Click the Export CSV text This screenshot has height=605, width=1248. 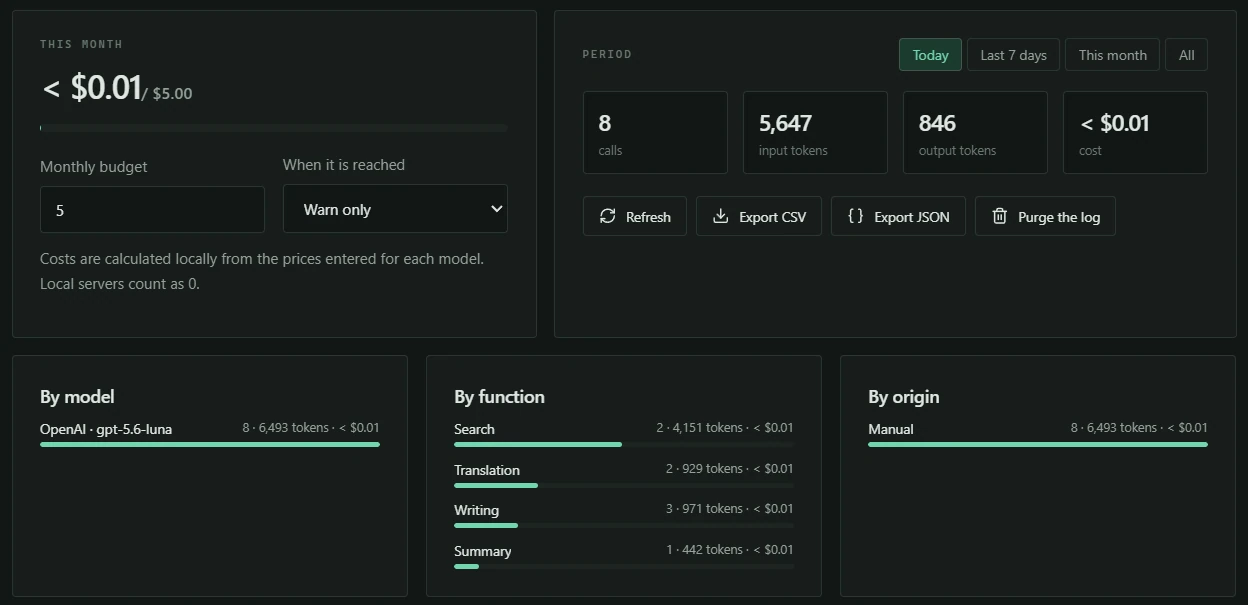(772, 217)
